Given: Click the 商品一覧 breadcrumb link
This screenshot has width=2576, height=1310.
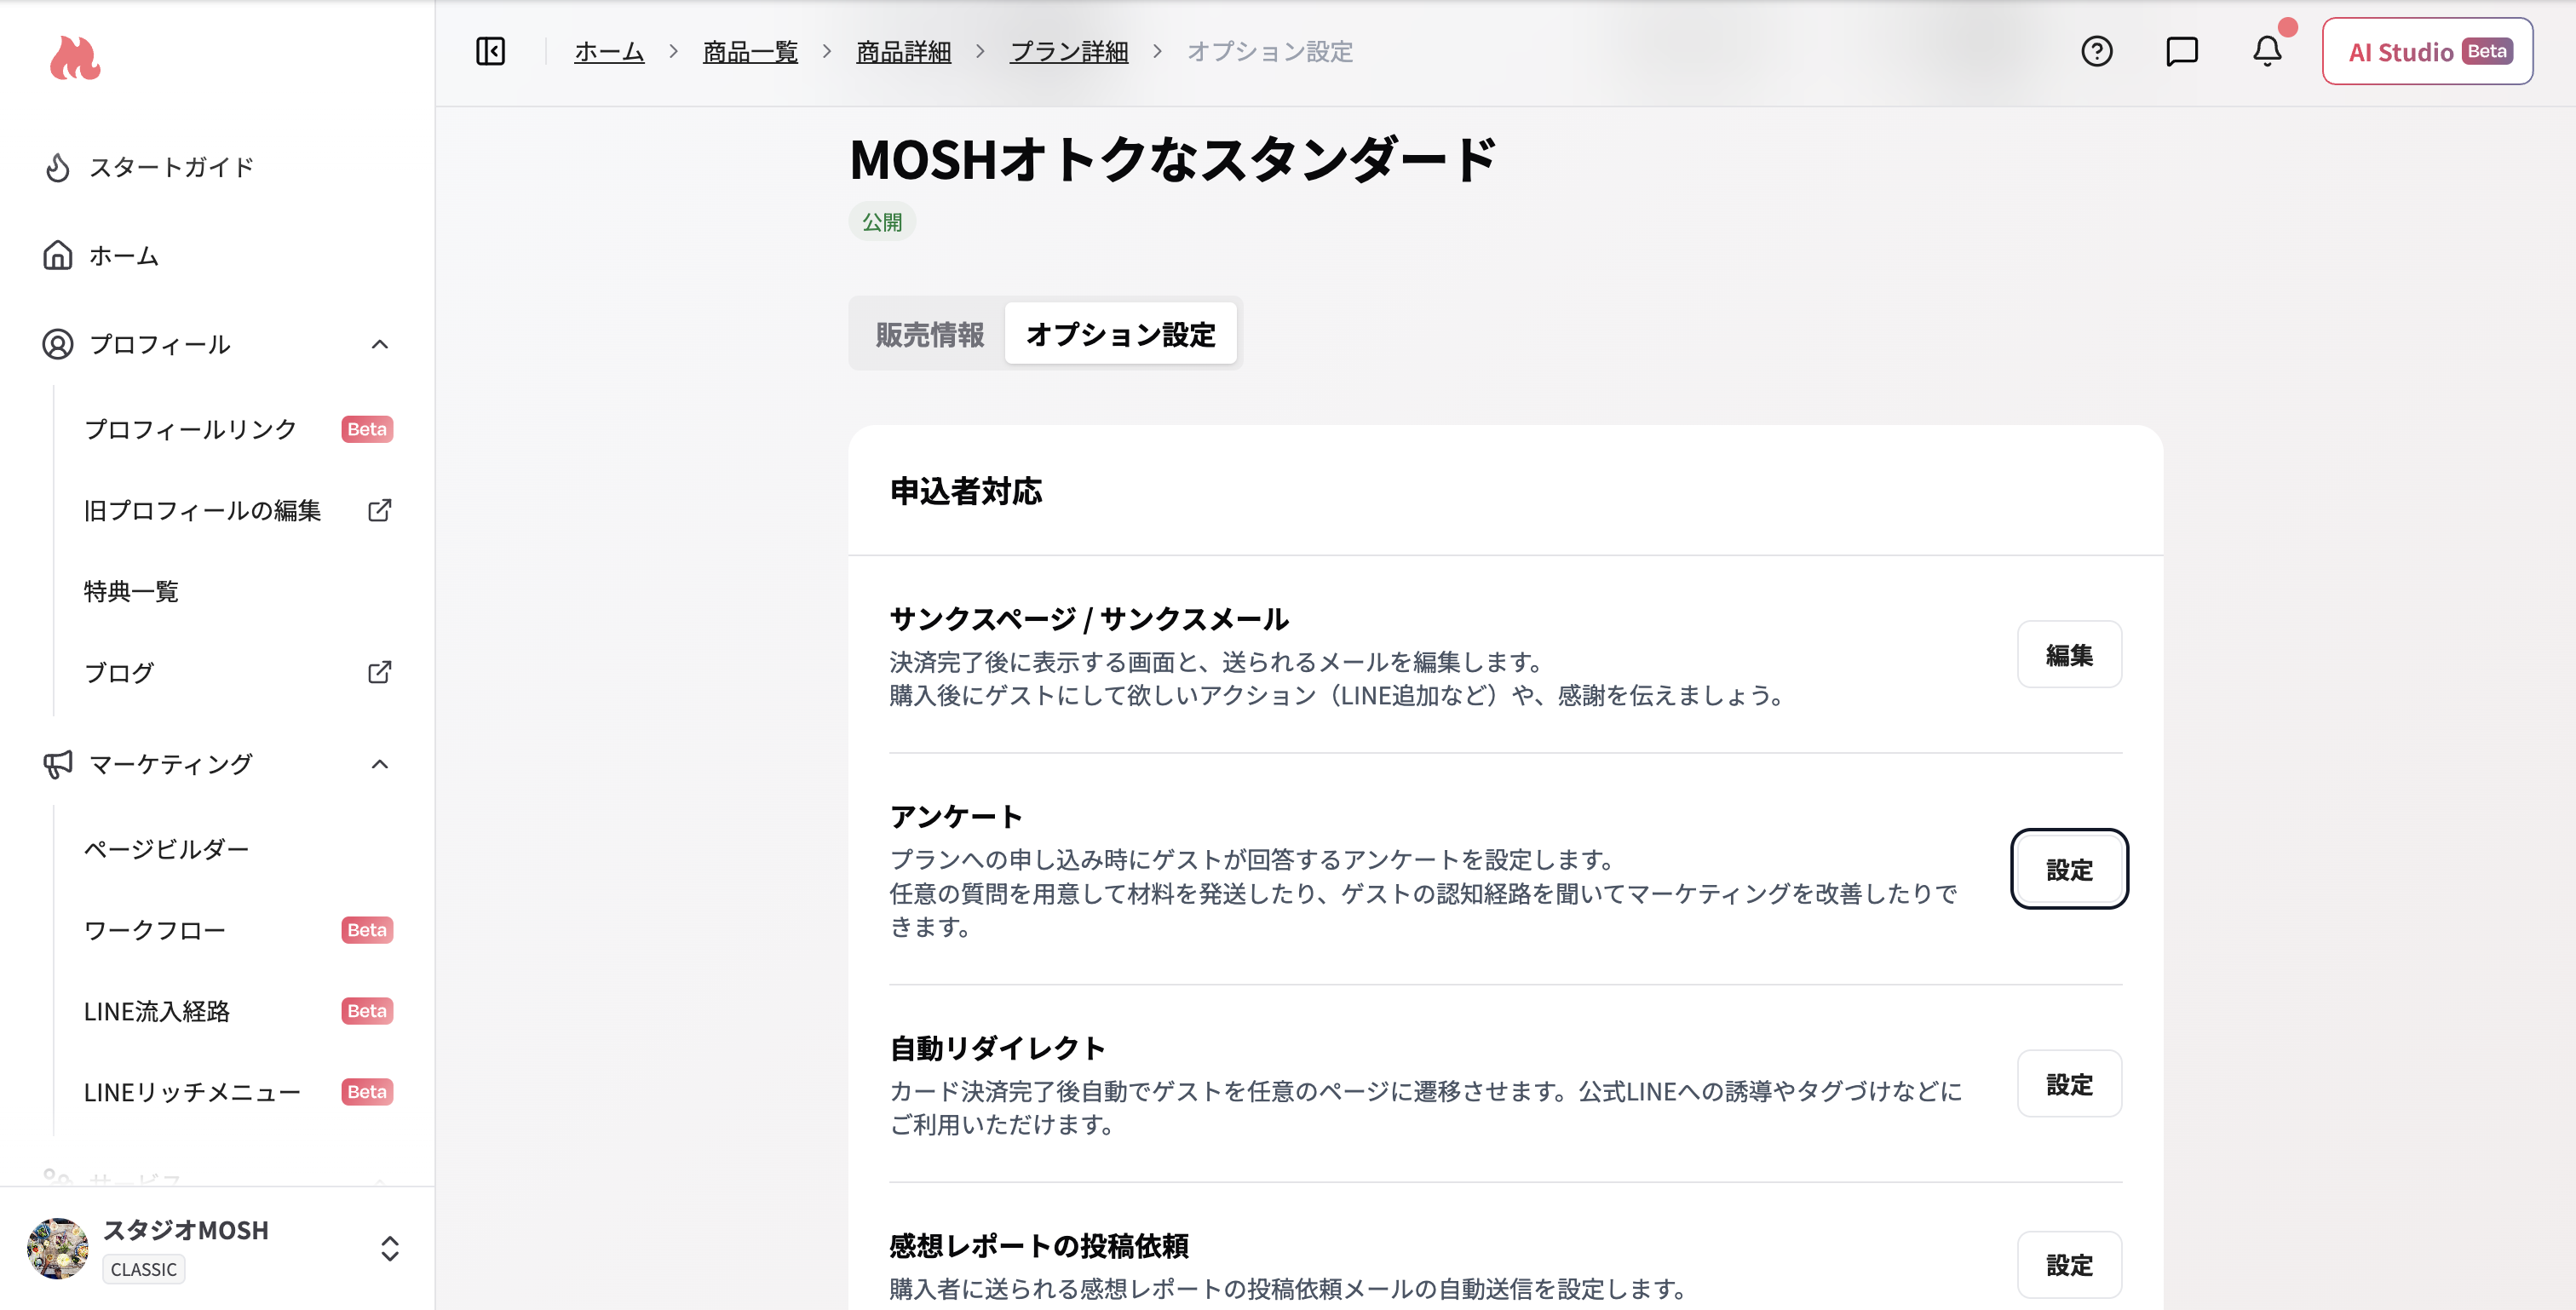Looking at the screenshot, I should [750, 51].
